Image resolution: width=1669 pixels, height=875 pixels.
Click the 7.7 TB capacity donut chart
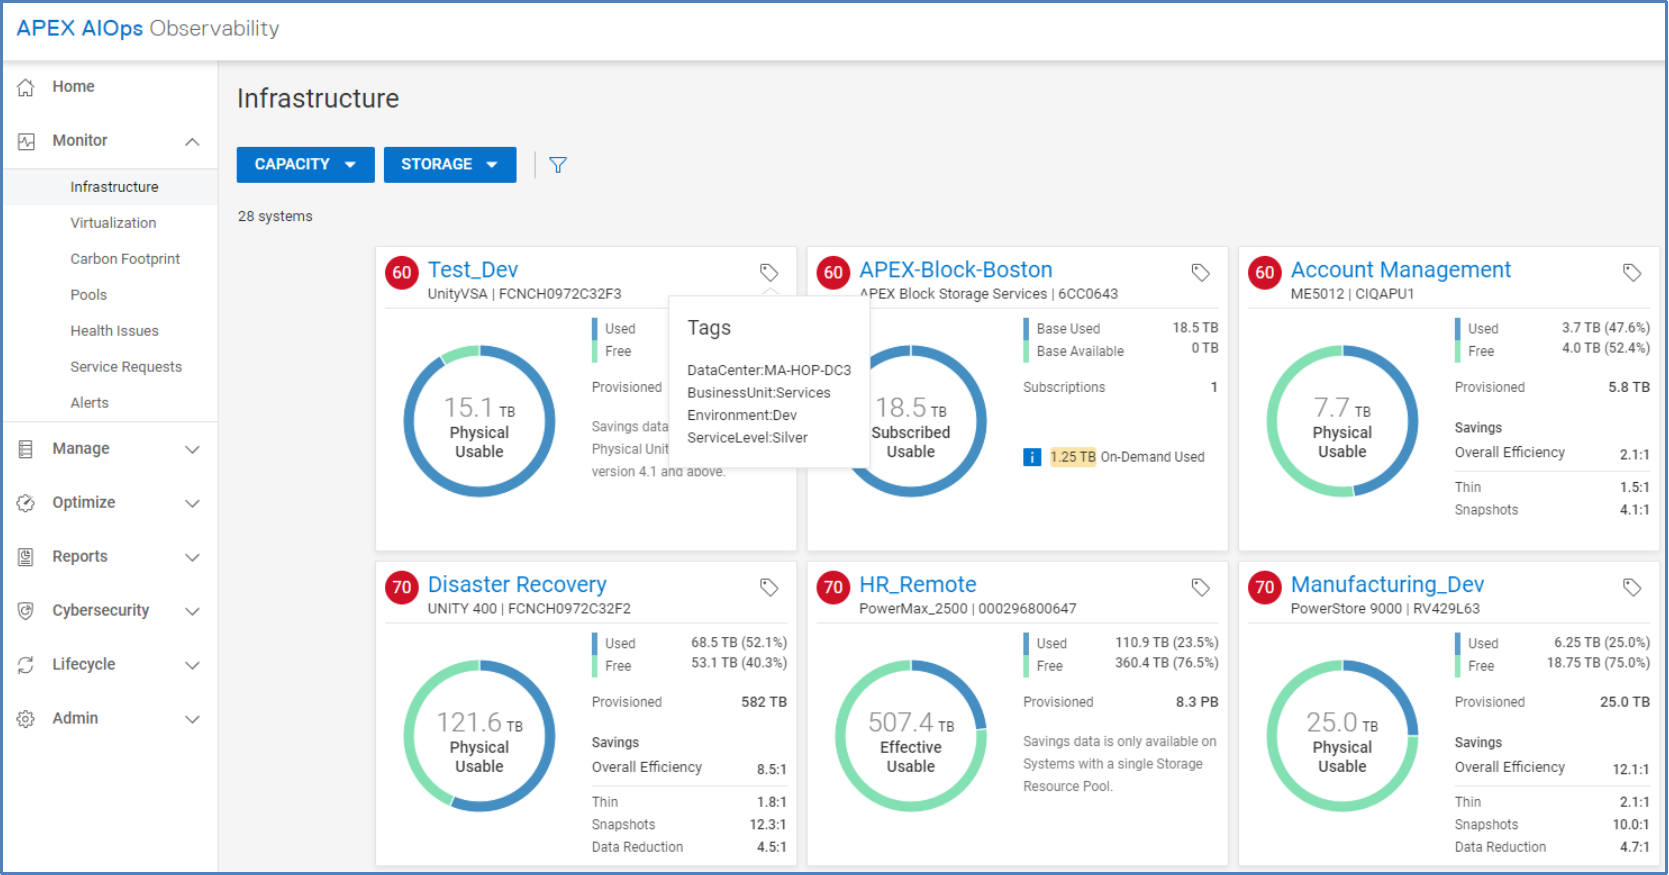[1342, 421]
